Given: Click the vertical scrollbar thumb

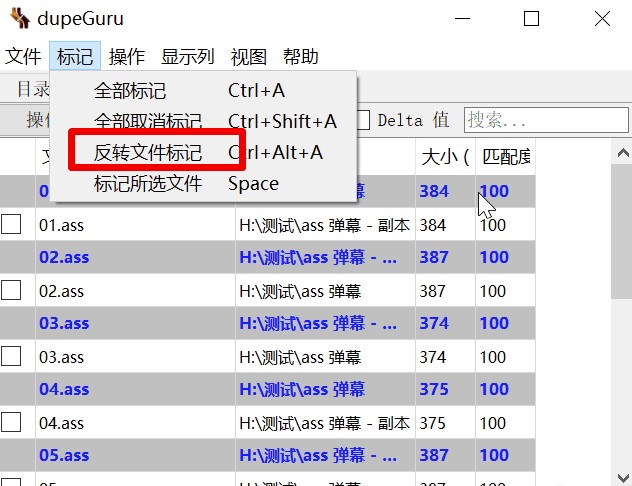Looking at the screenshot, I should tap(622, 232).
